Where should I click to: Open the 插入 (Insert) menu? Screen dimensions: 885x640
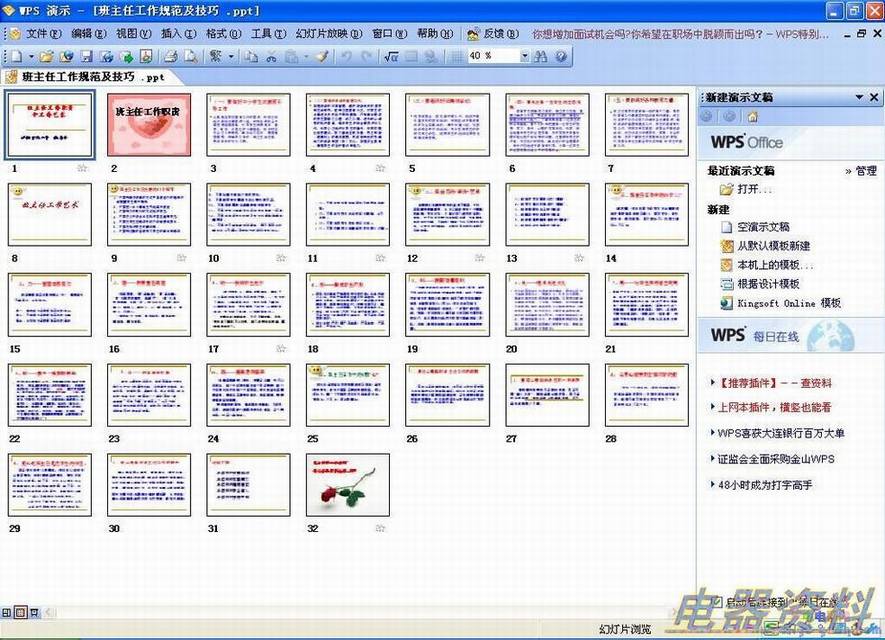pyautogui.click(x=176, y=33)
